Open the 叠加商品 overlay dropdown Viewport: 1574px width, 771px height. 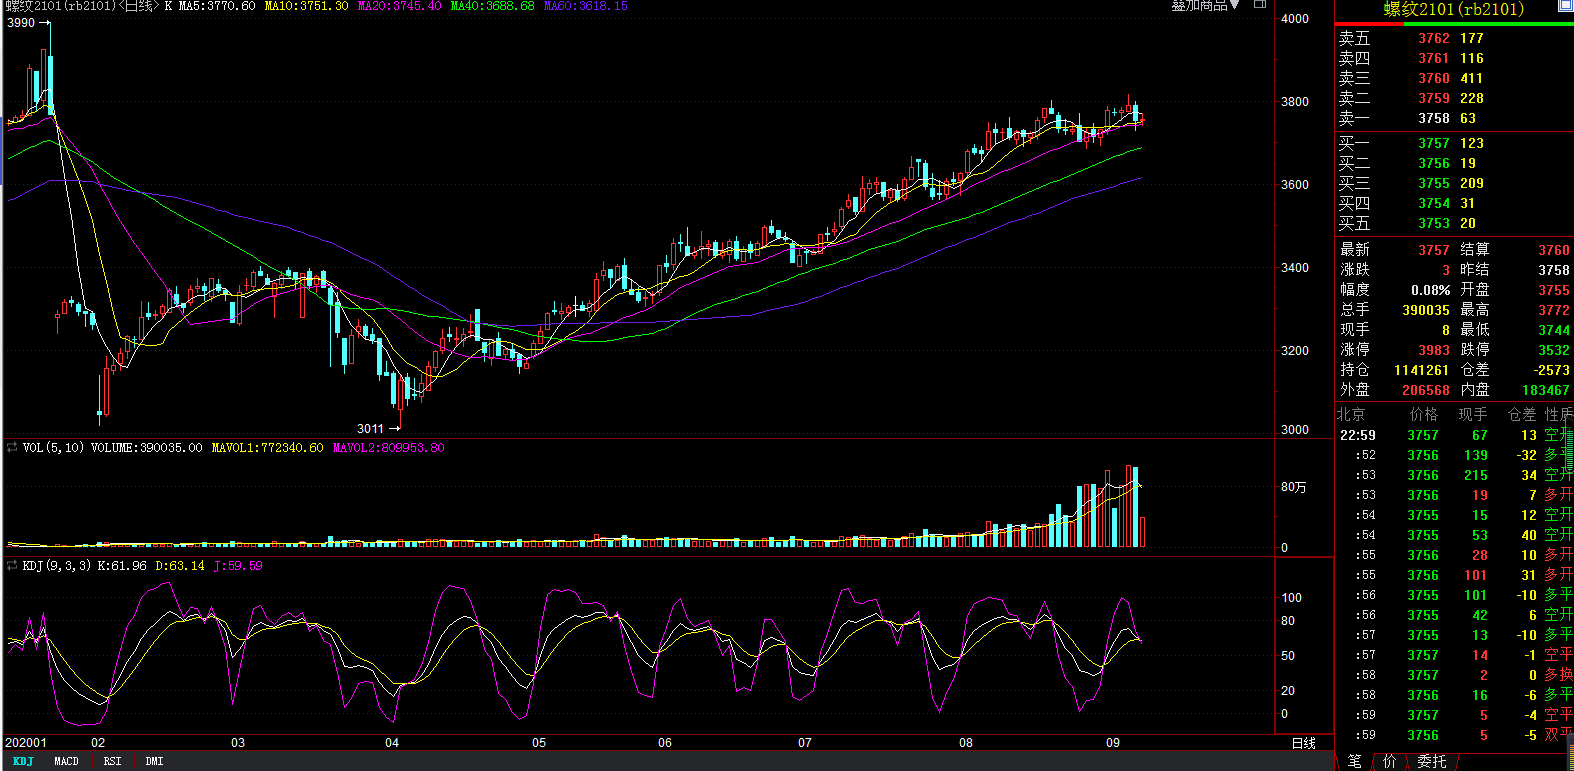pos(1205,6)
